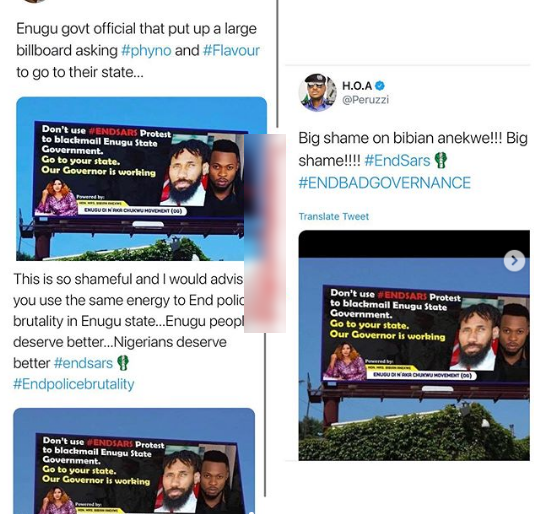
Task: Click the #endsars hashtag in left tweet
Action: [83, 363]
